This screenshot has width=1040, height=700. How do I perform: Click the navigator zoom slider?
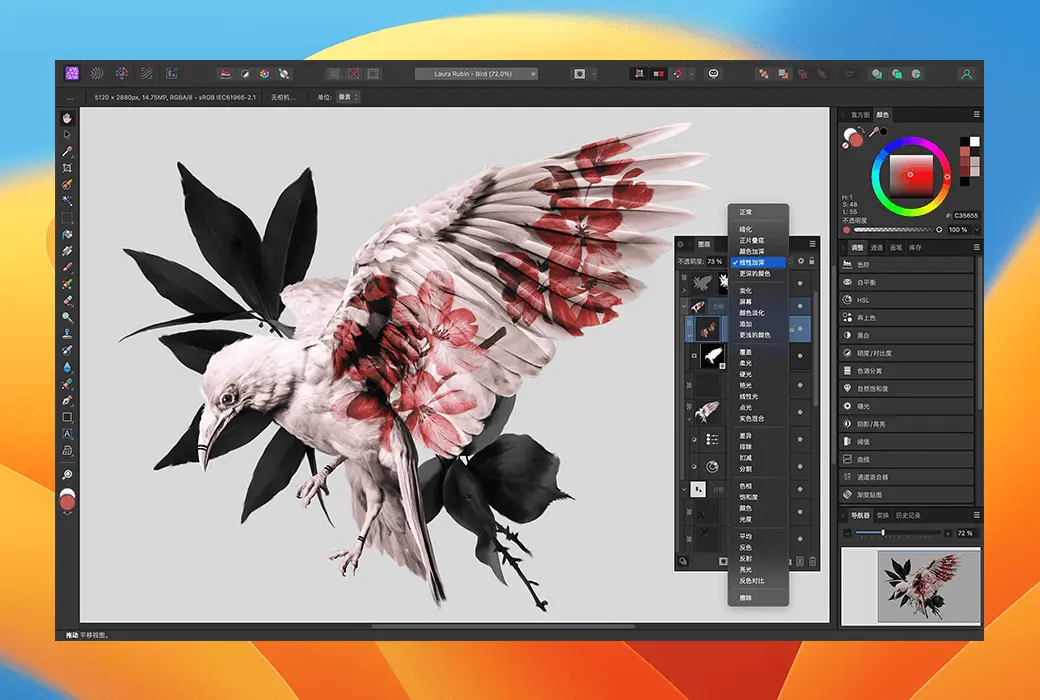coord(898,533)
